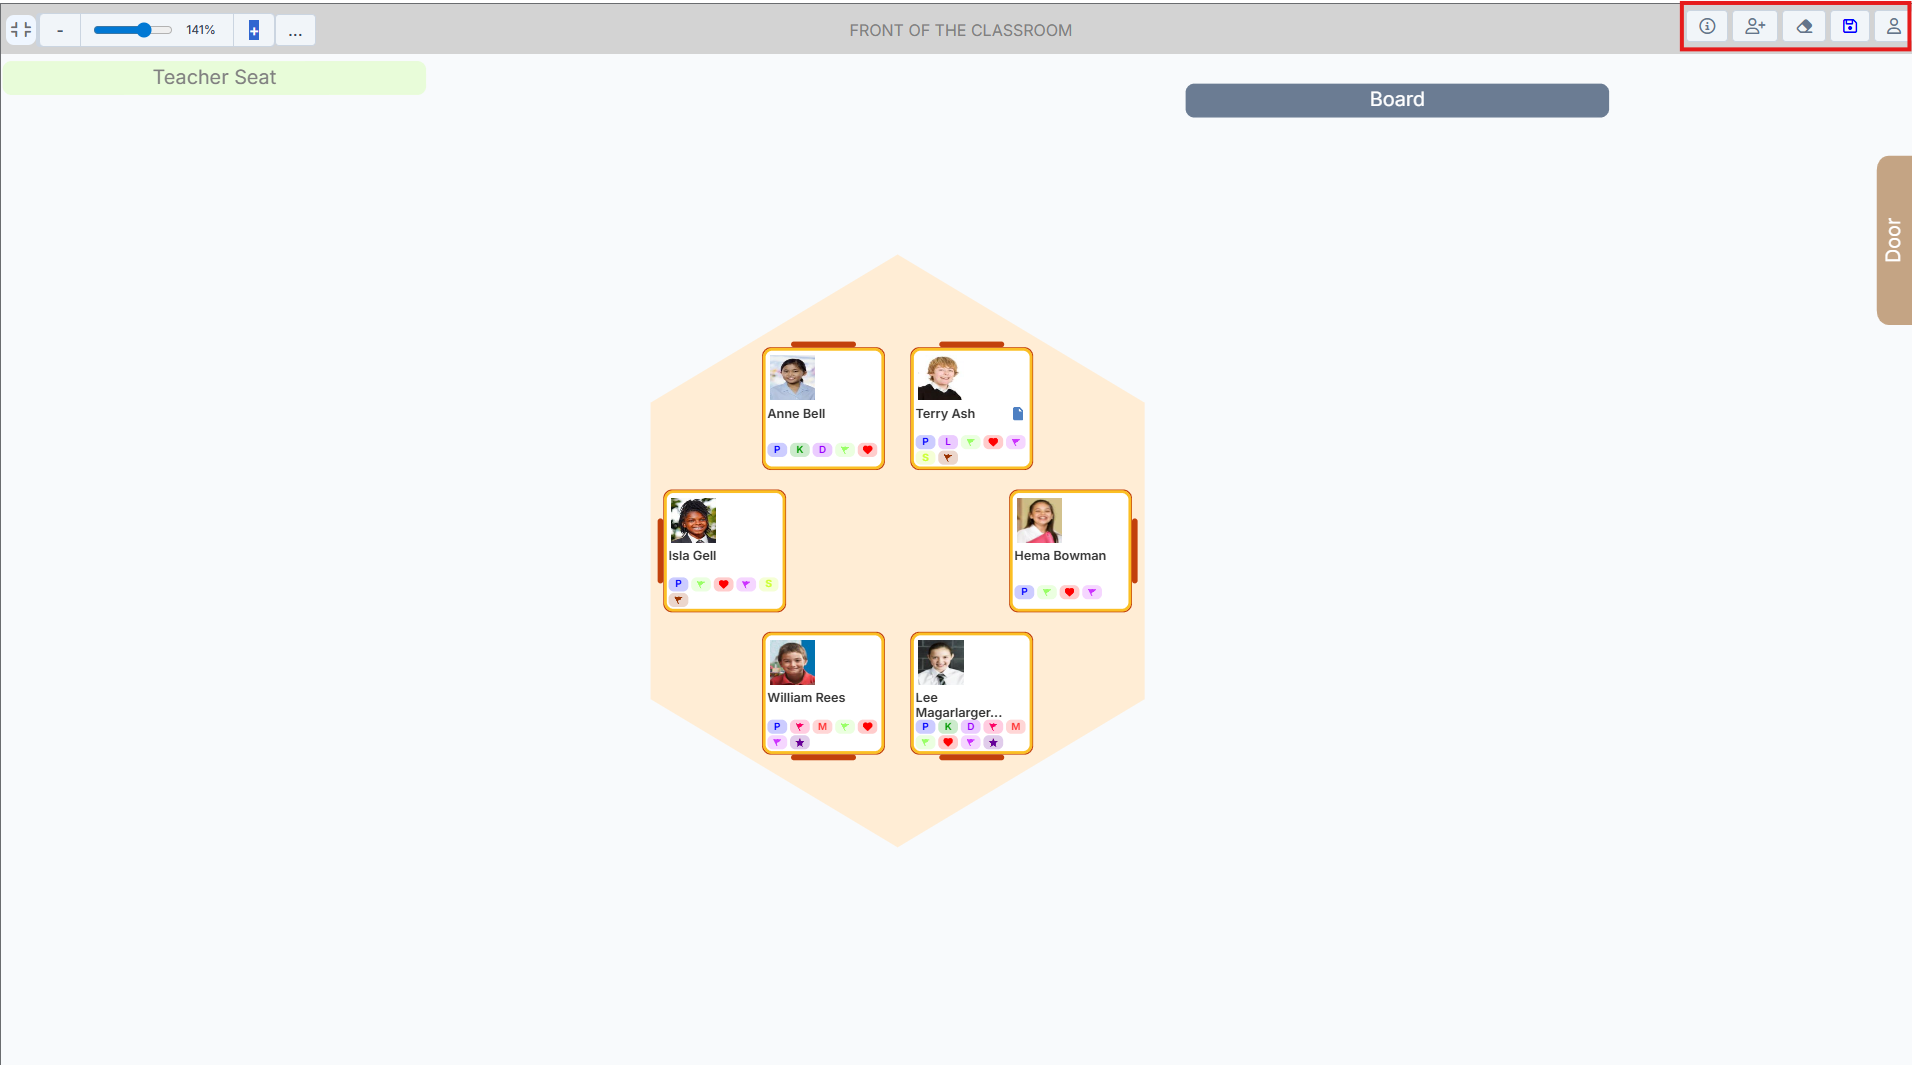Zoom out with the minus button
The image size is (1912, 1065).
click(x=60, y=30)
